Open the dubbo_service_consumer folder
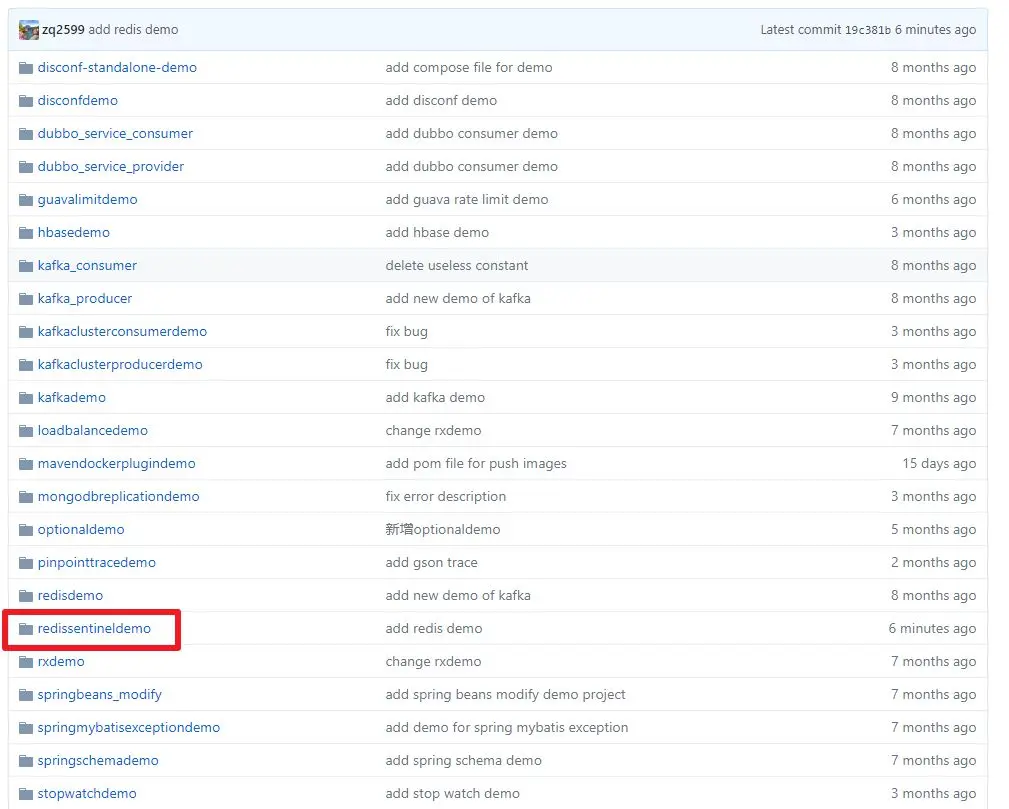Viewport: 1009px width, 809px height. [115, 133]
